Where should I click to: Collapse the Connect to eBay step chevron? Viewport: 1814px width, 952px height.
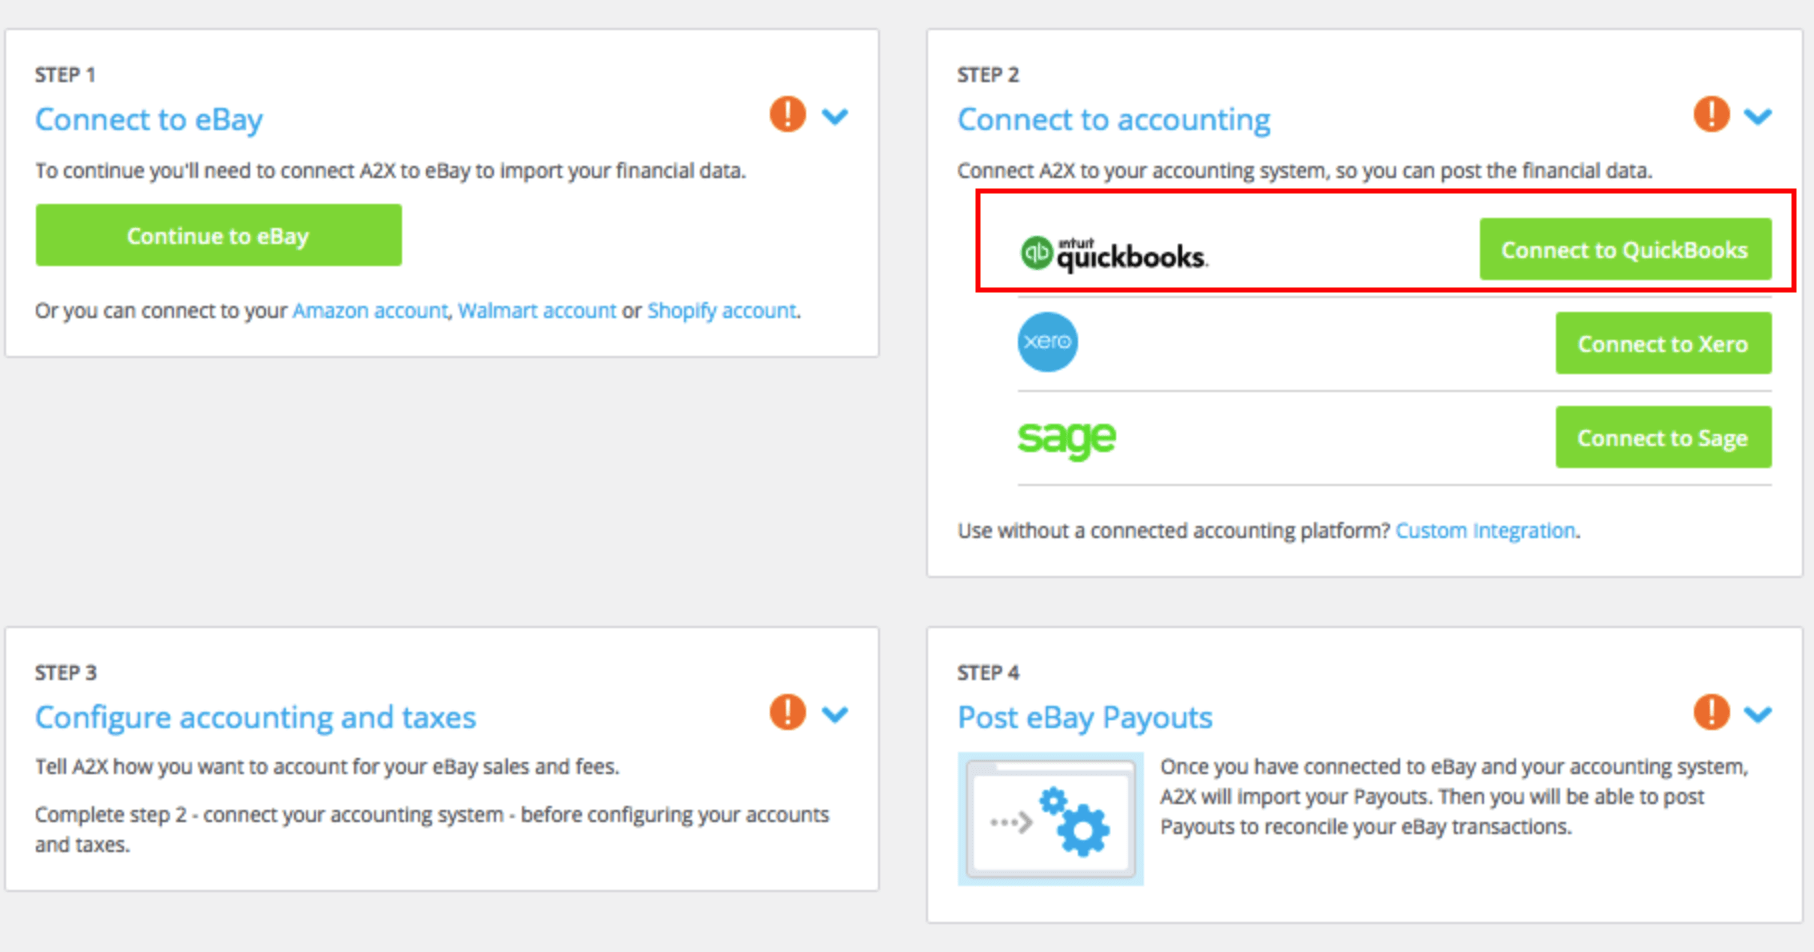pyautogui.click(x=835, y=116)
